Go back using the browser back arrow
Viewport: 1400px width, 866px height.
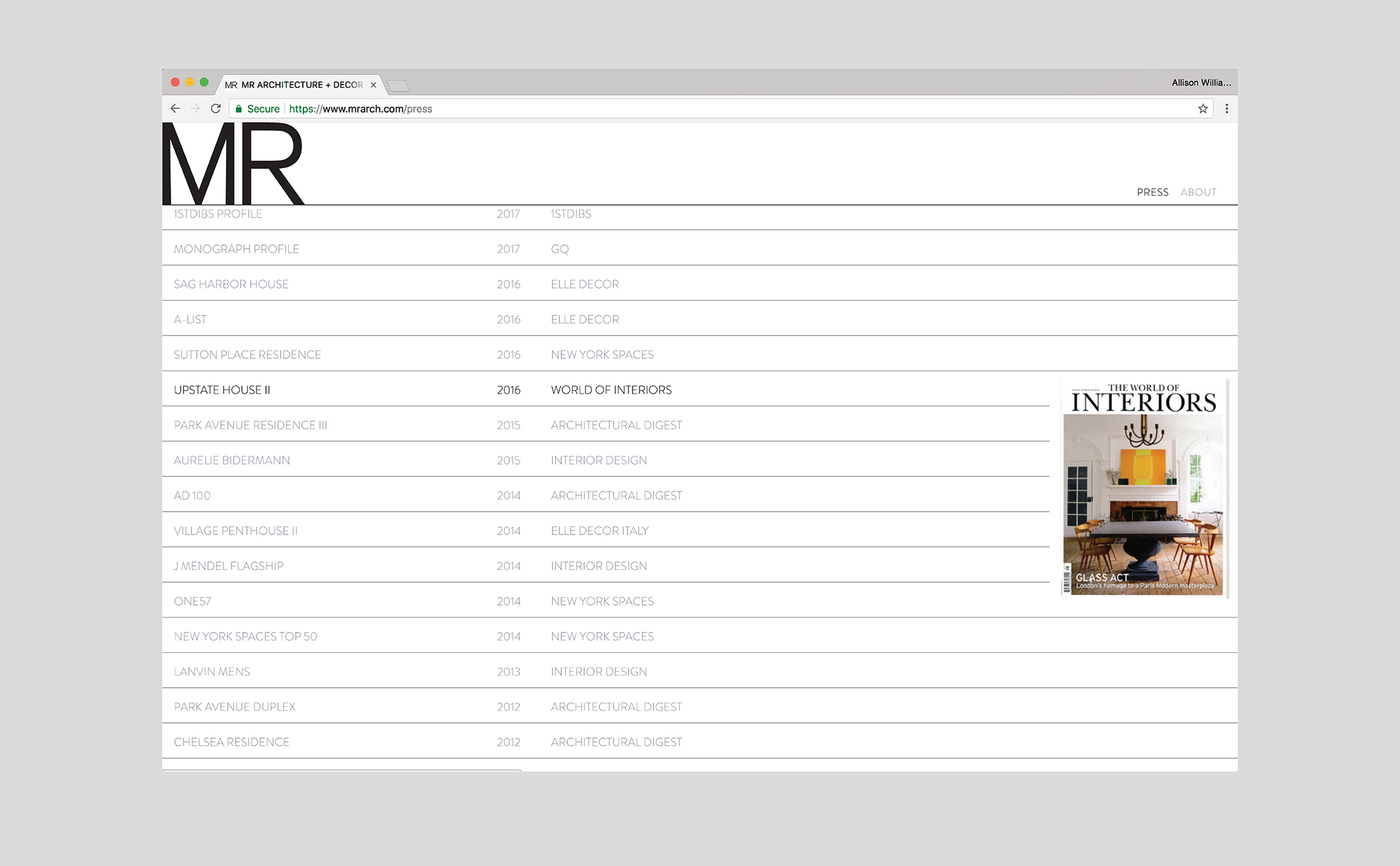pyautogui.click(x=175, y=109)
